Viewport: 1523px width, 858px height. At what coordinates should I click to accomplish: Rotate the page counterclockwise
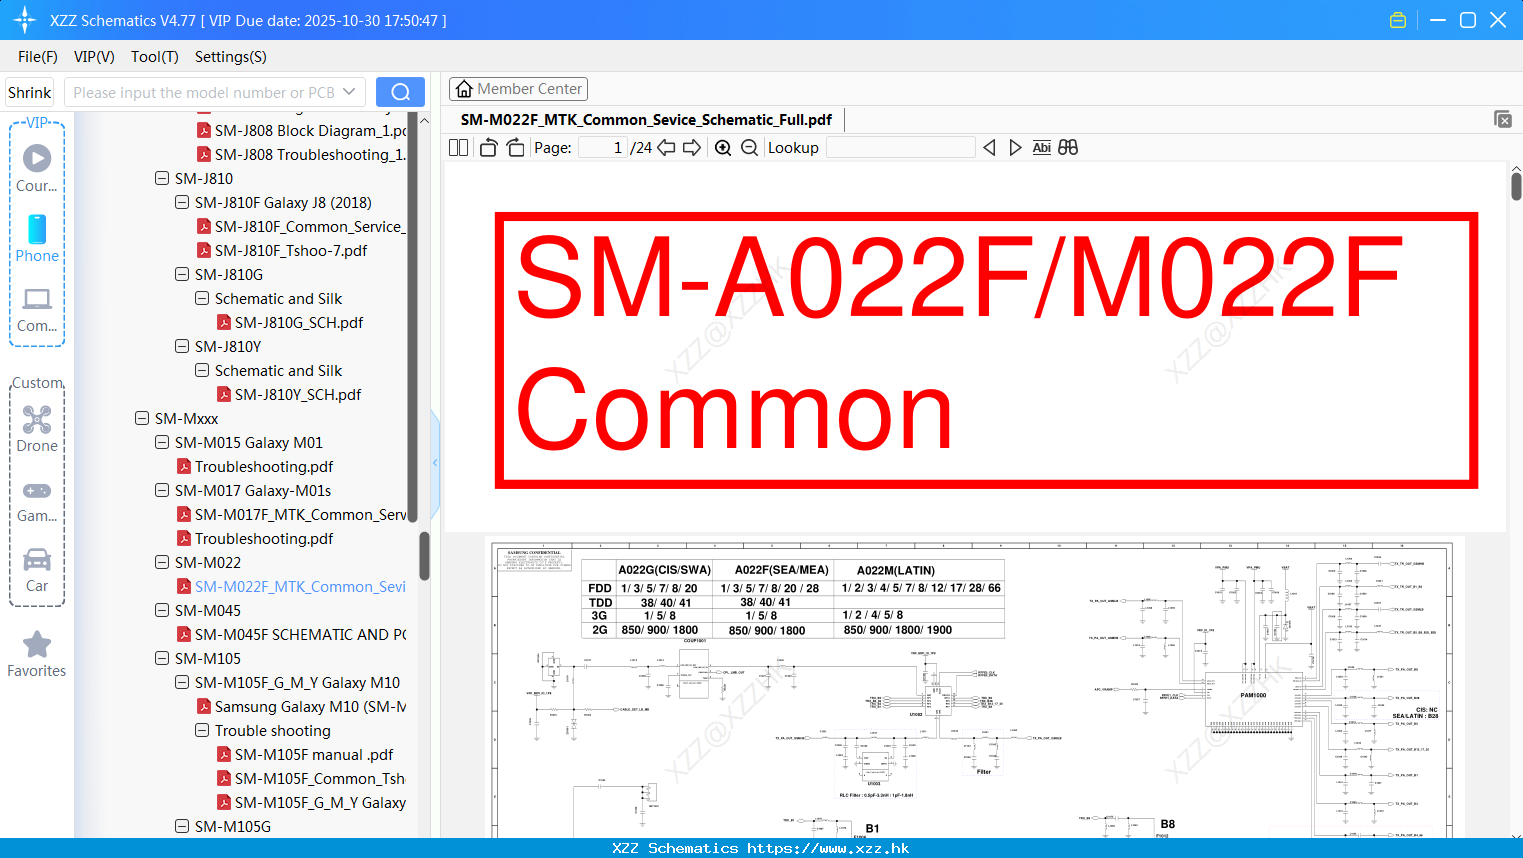click(x=488, y=148)
